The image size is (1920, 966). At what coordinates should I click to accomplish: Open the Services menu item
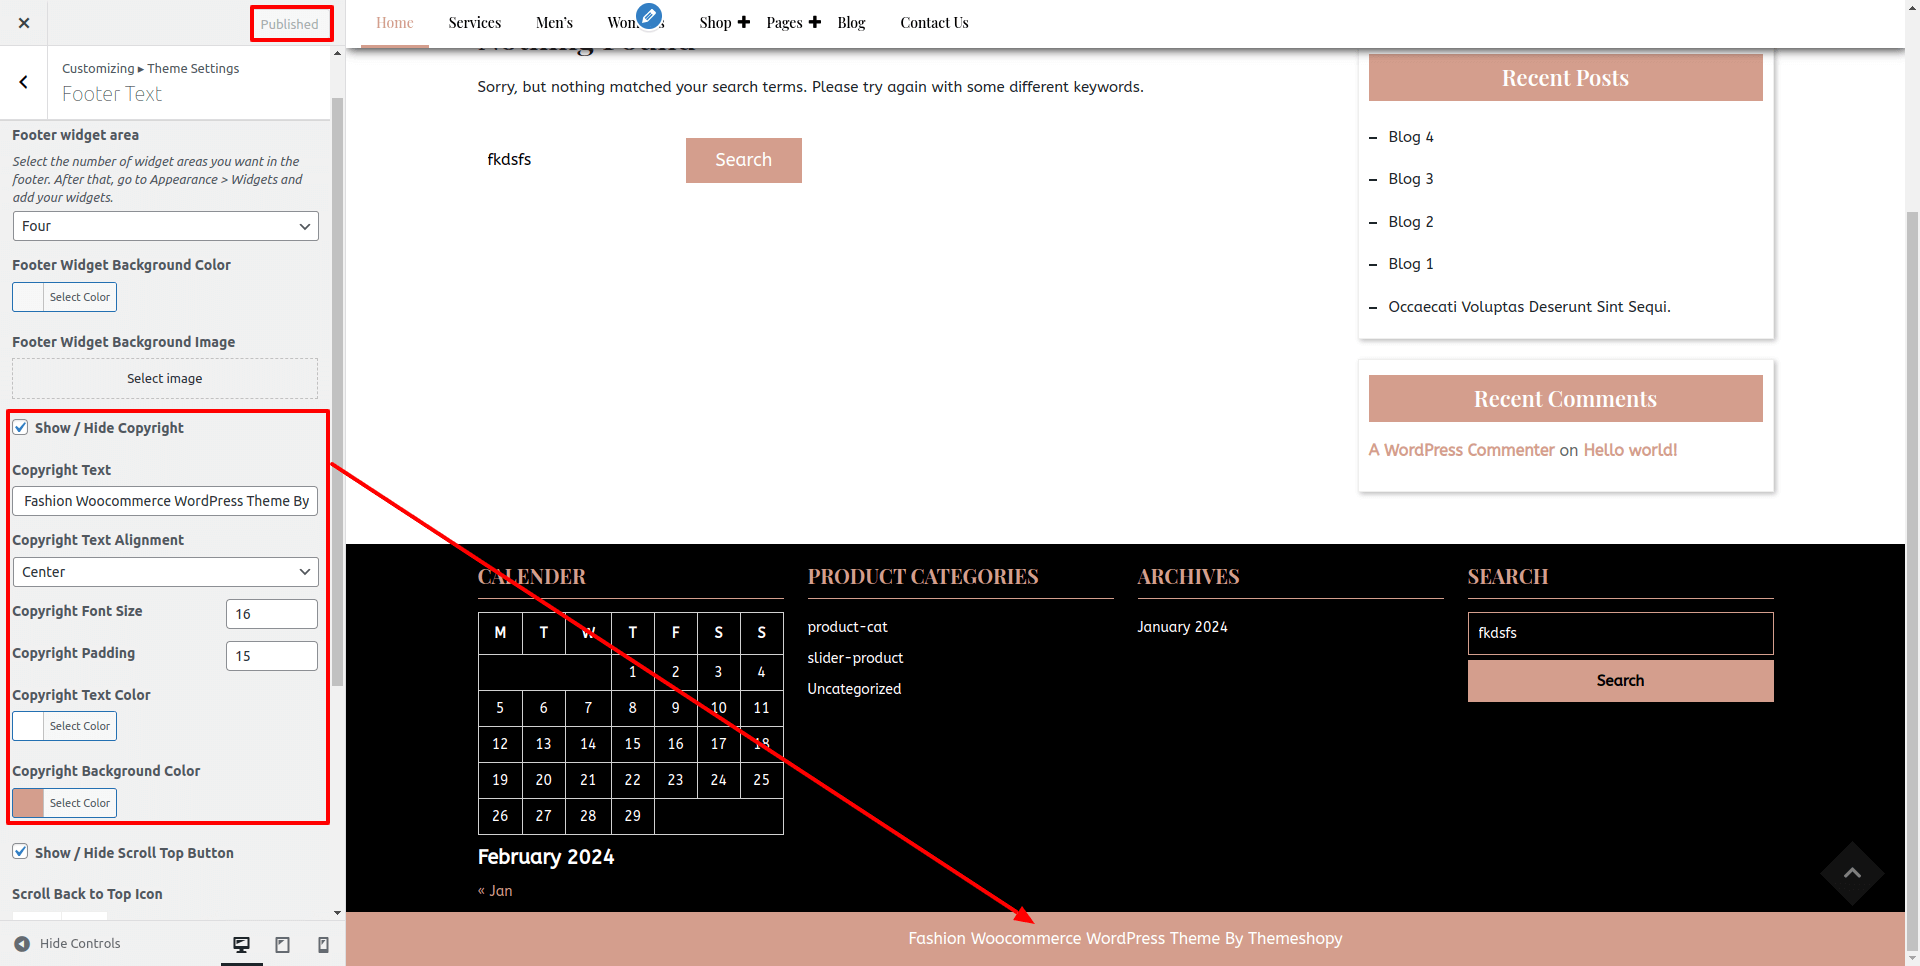474,23
